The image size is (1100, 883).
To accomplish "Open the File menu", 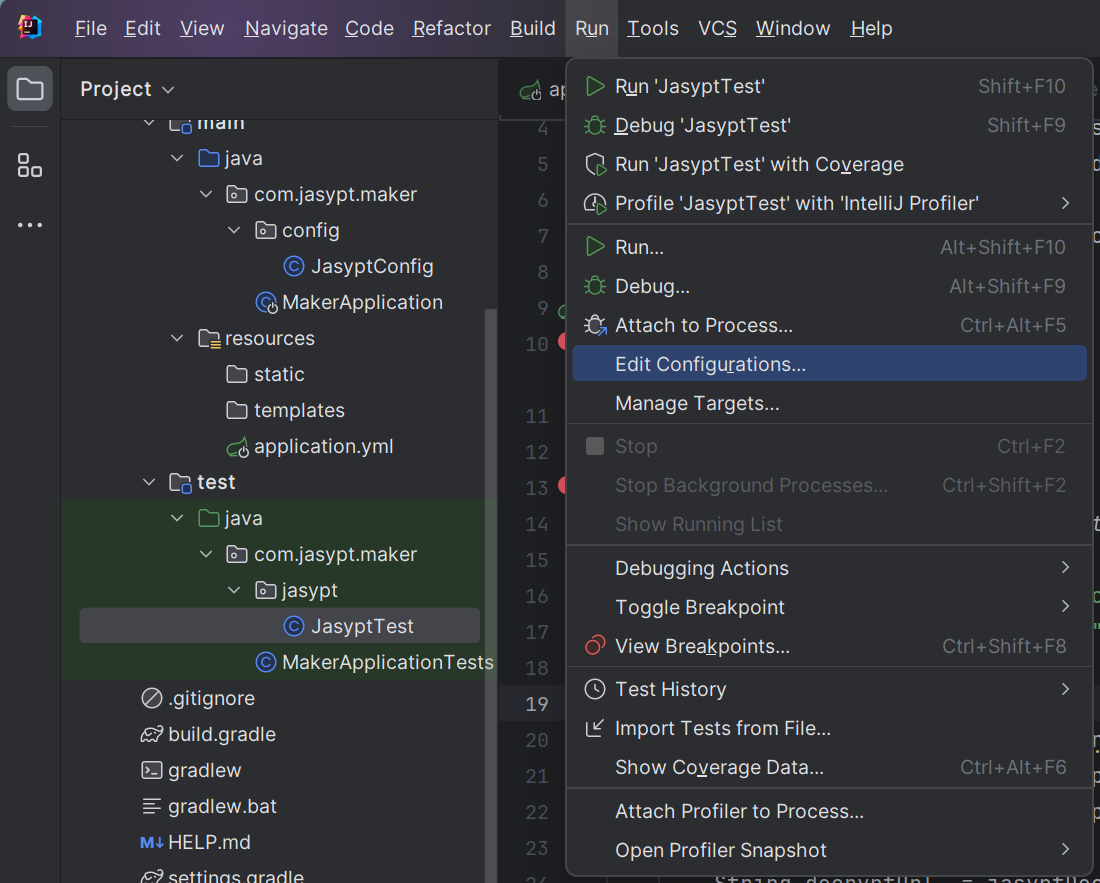I will click(x=90, y=29).
